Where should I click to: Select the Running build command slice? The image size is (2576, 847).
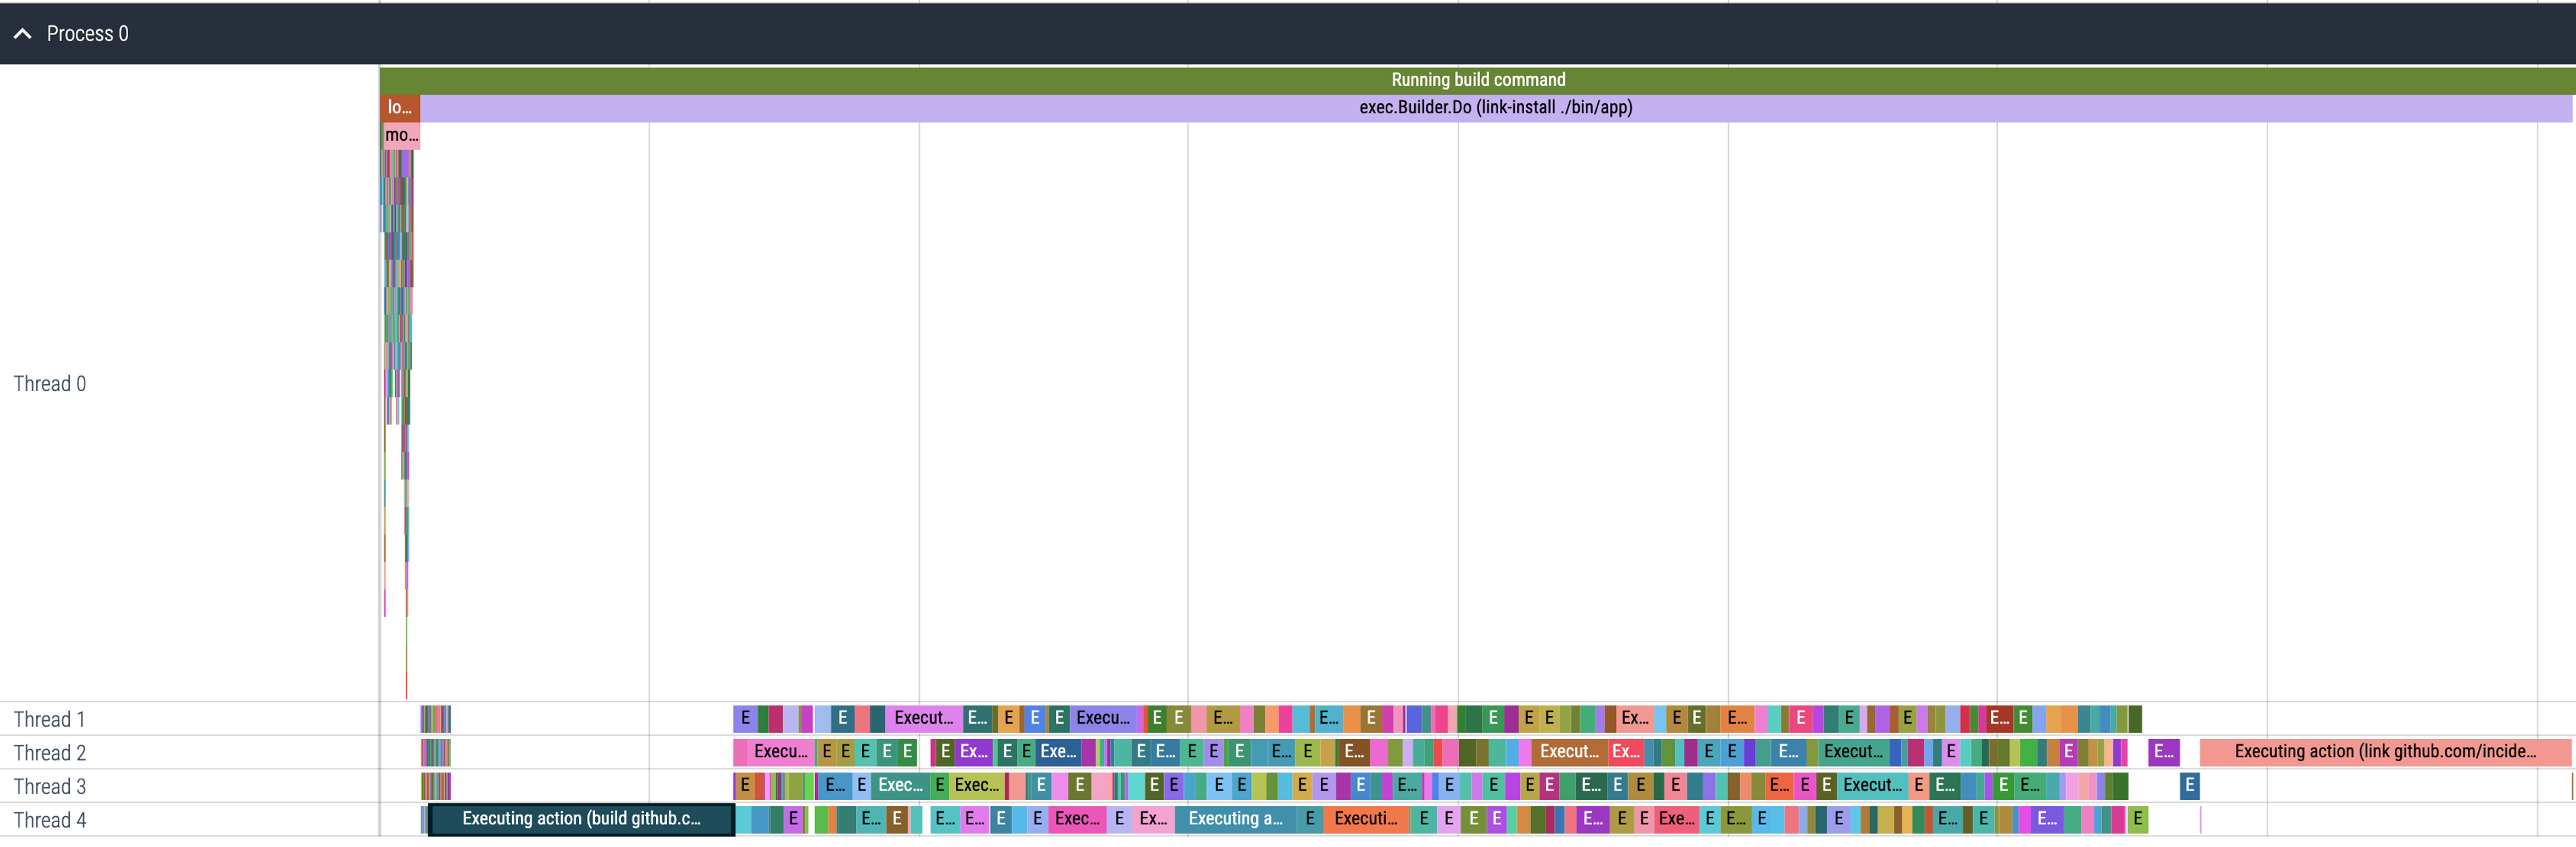[1477, 80]
